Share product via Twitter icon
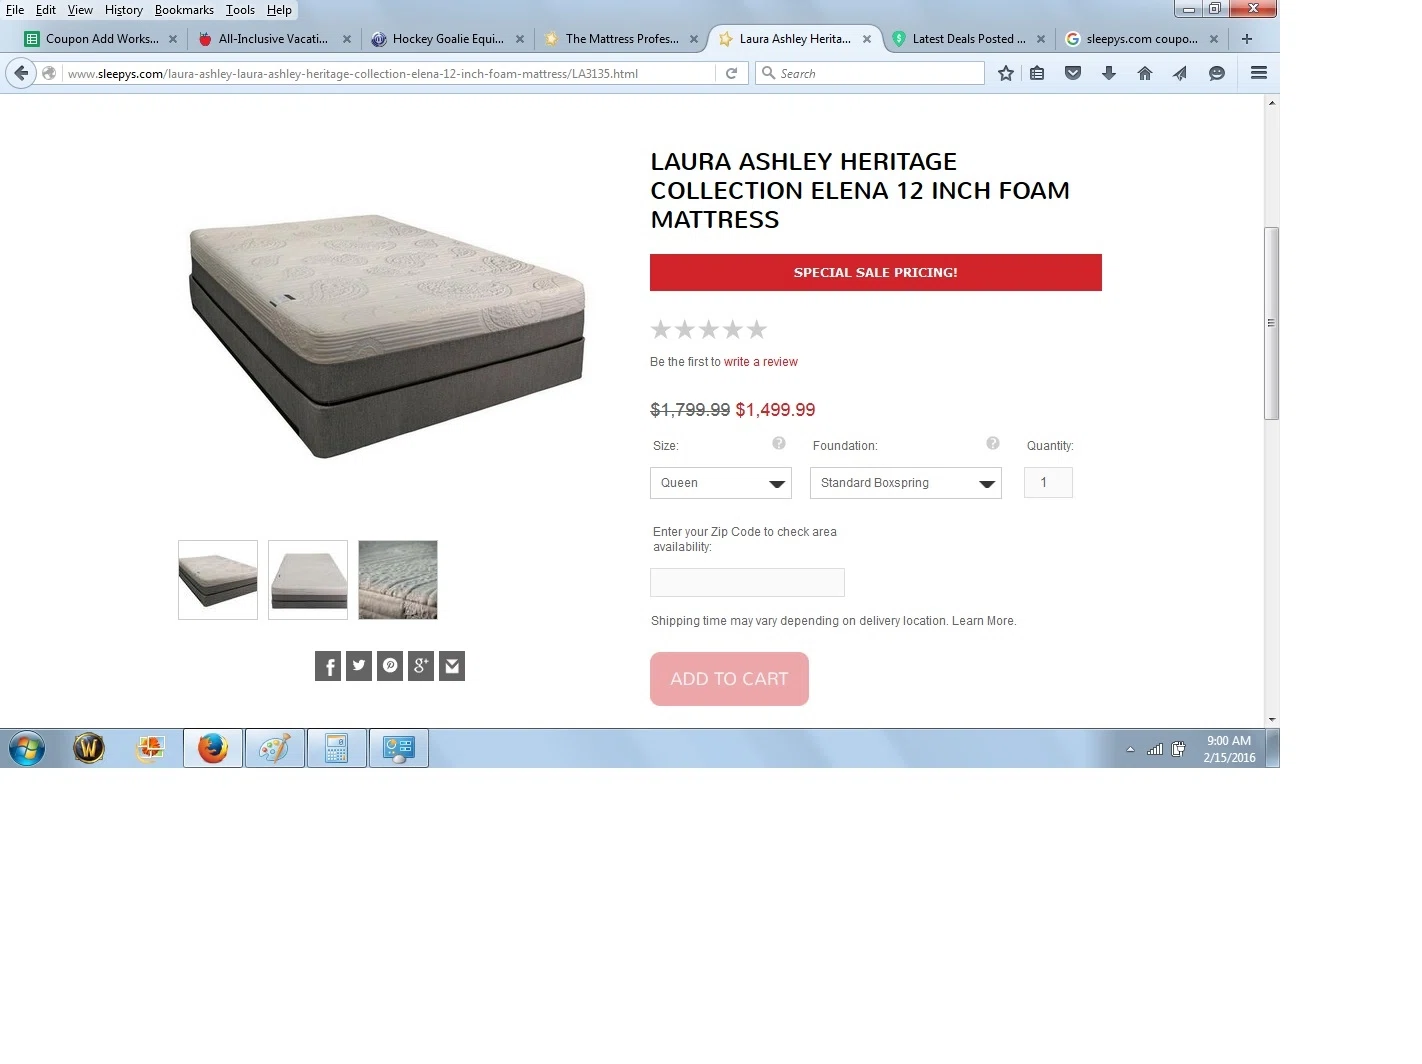This screenshot has width=1422, height=1064. tap(359, 666)
